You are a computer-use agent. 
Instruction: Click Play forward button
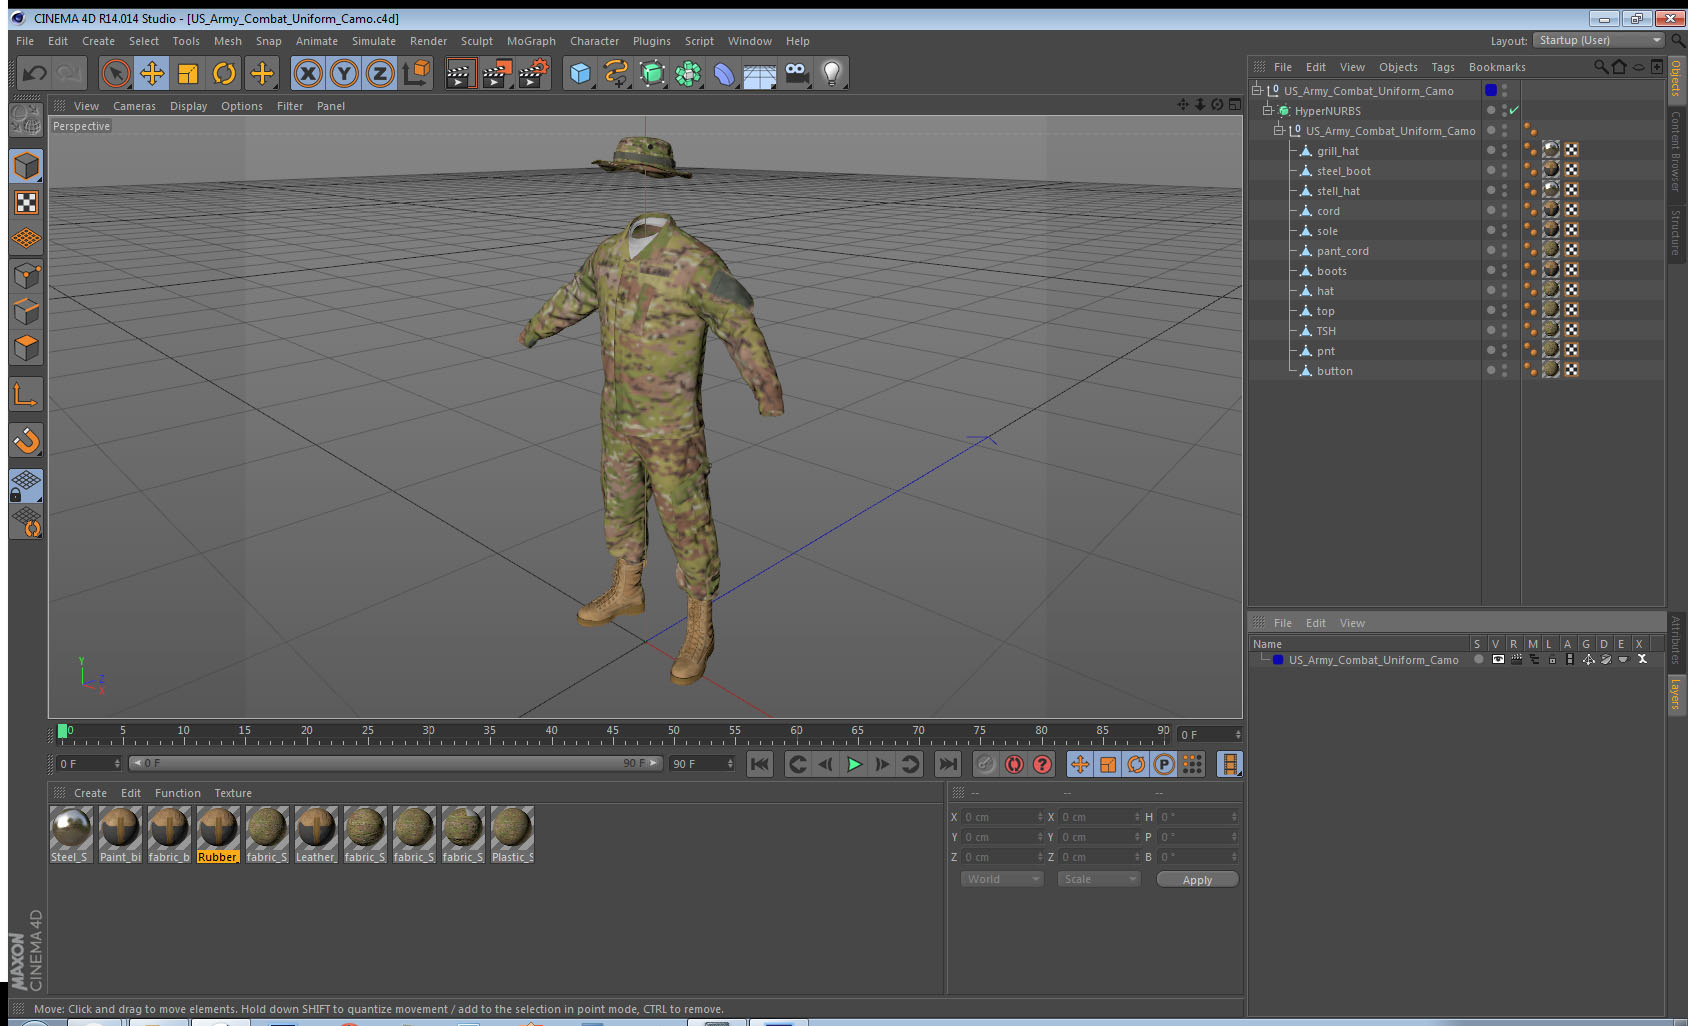tap(854, 764)
